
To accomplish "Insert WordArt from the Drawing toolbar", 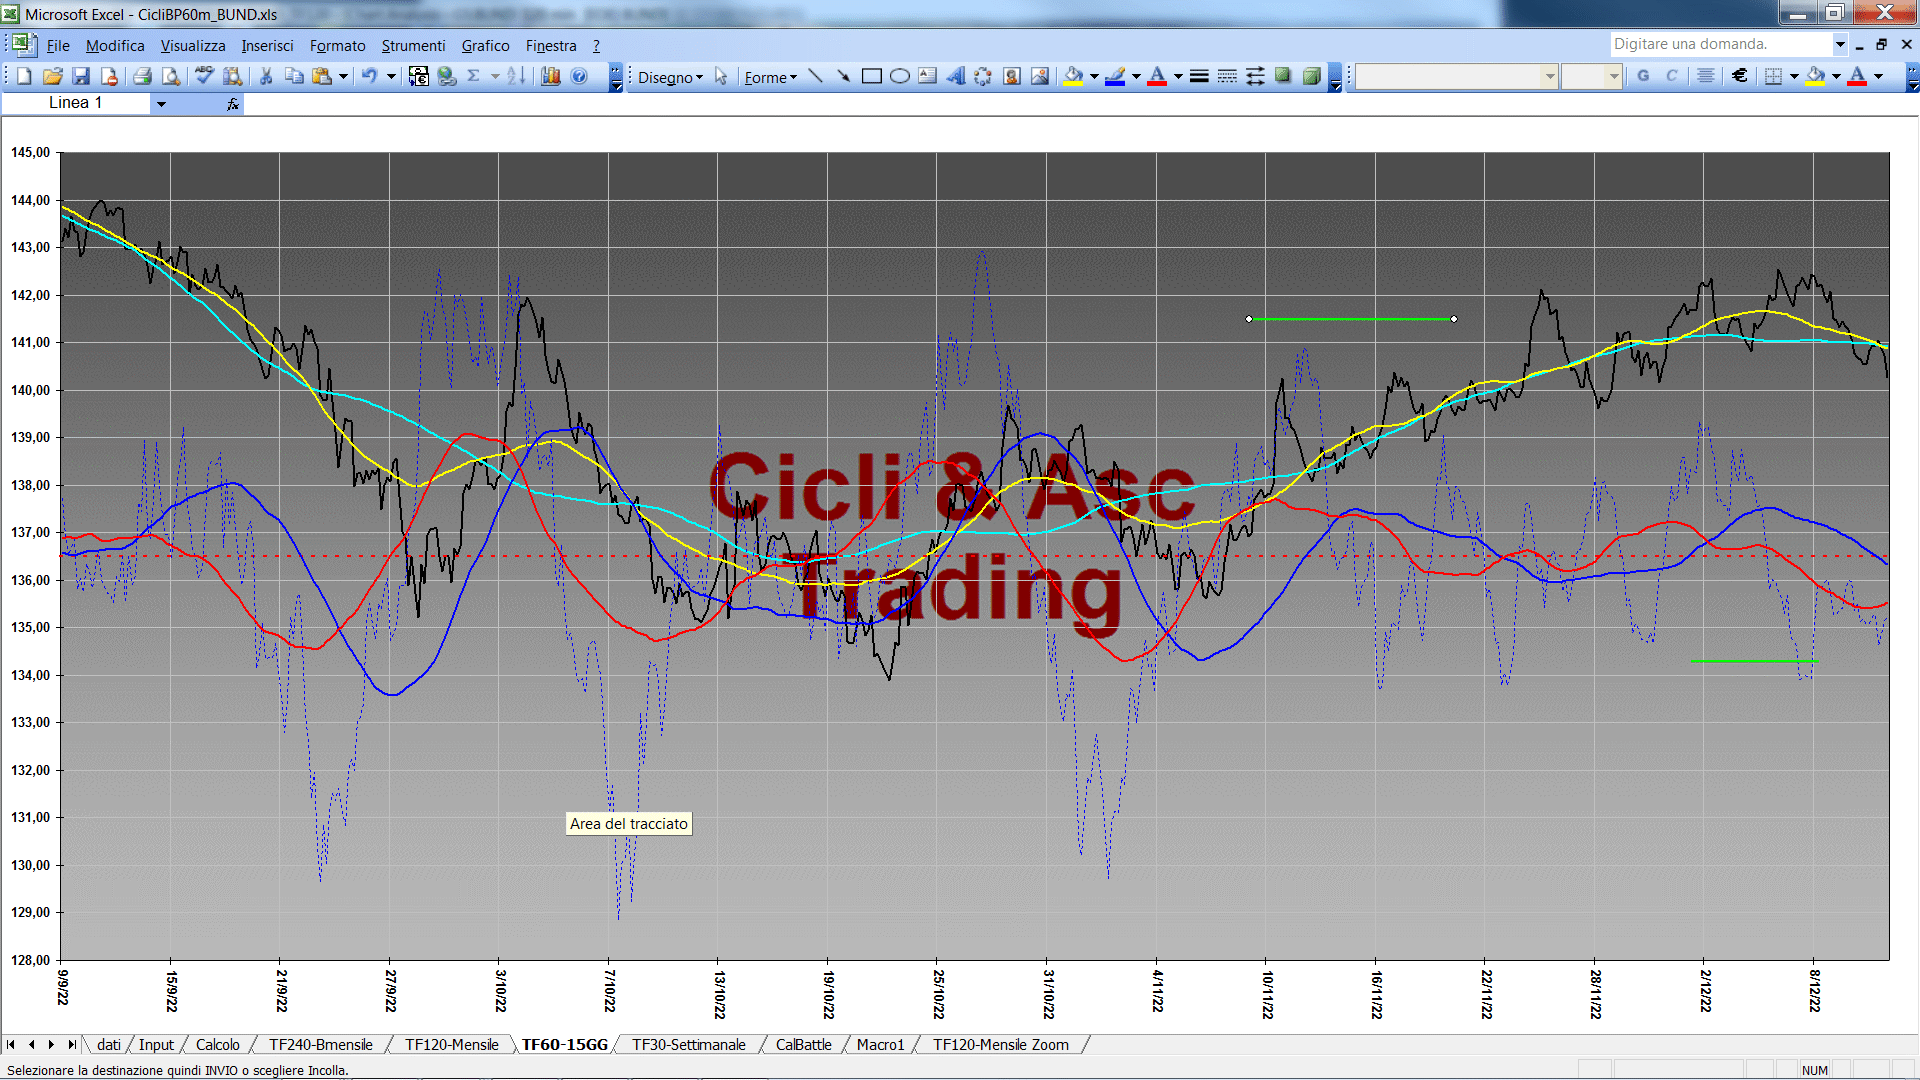I will pos(956,76).
